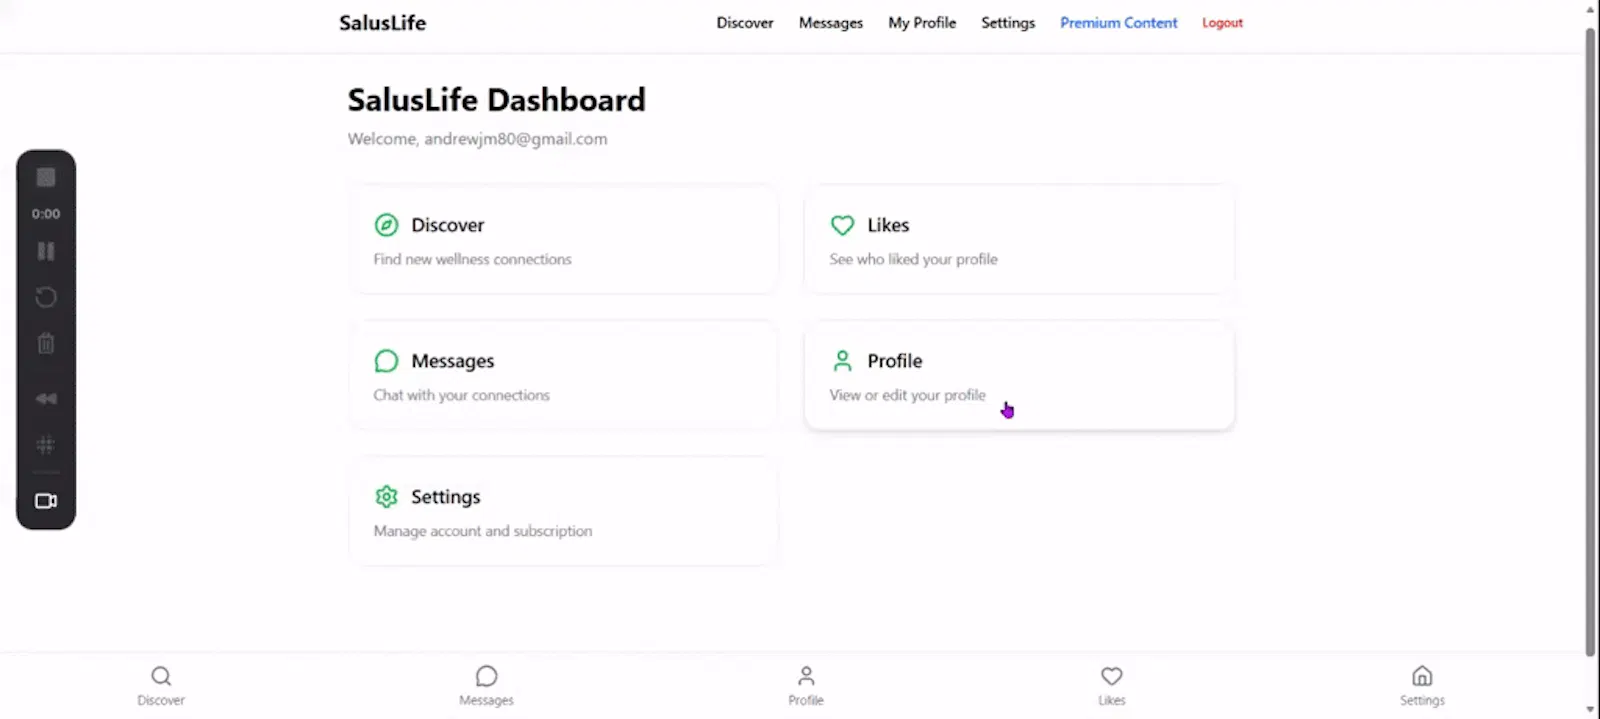The height and width of the screenshot is (719, 1600).
Task: Toggle the camera icon in recorder widget
Action: coord(46,501)
